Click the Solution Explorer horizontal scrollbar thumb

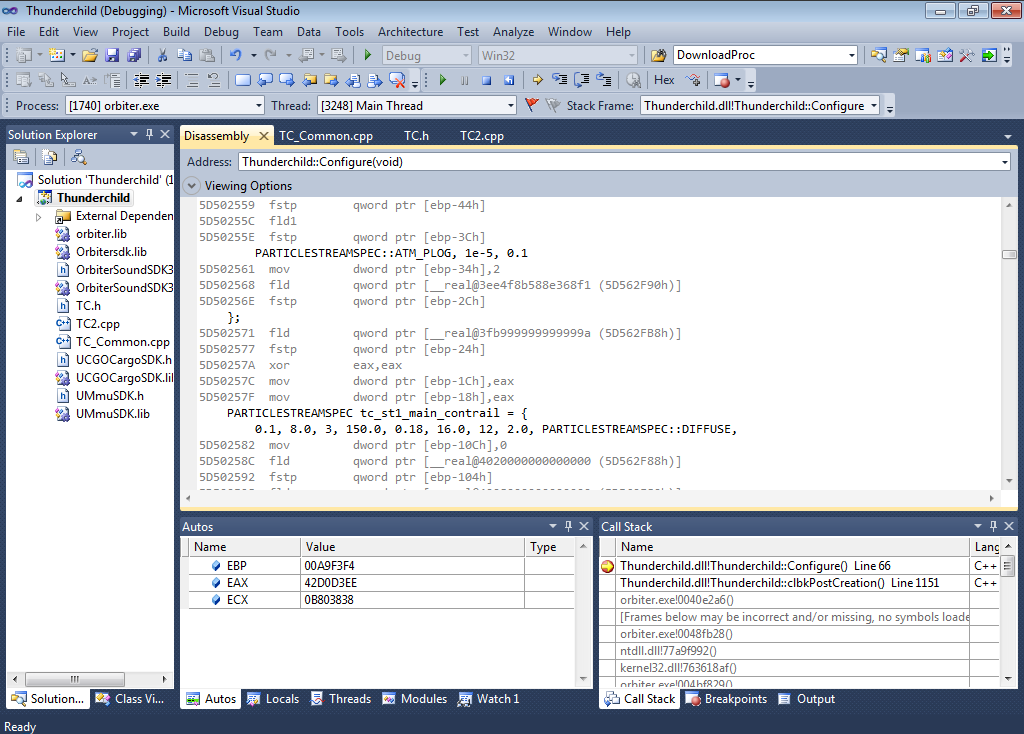point(75,679)
